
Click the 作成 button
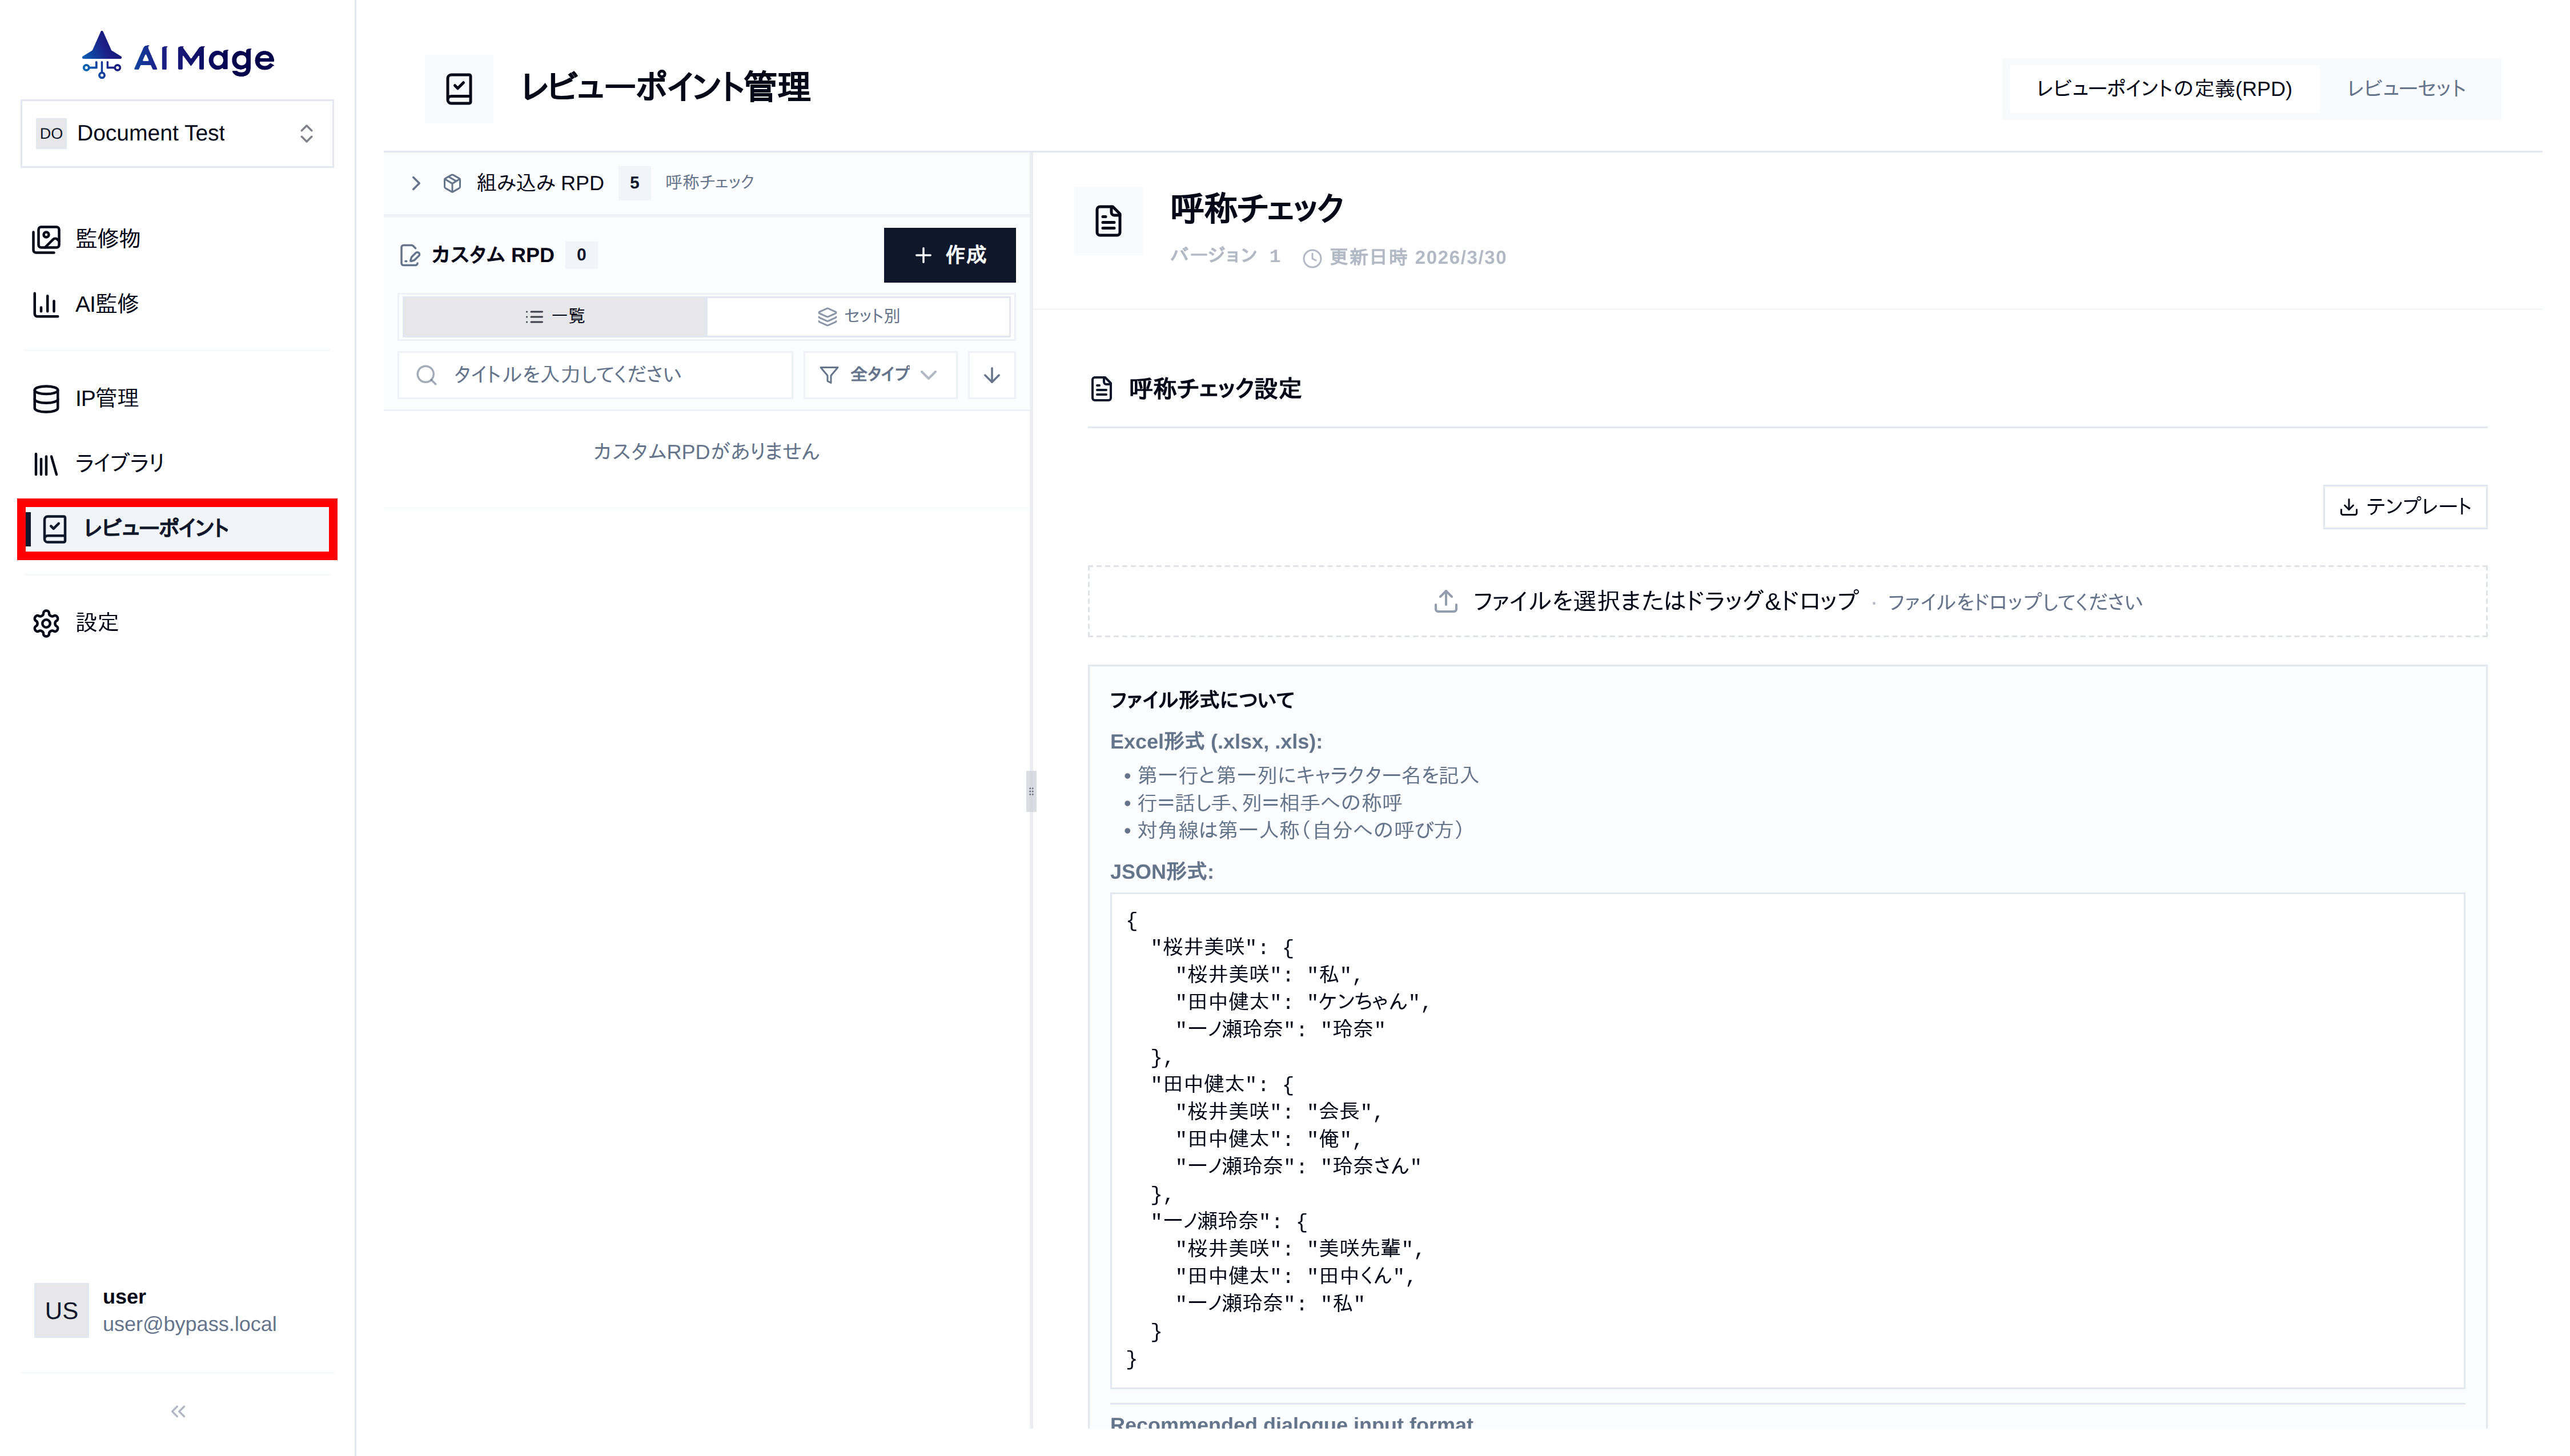click(949, 255)
